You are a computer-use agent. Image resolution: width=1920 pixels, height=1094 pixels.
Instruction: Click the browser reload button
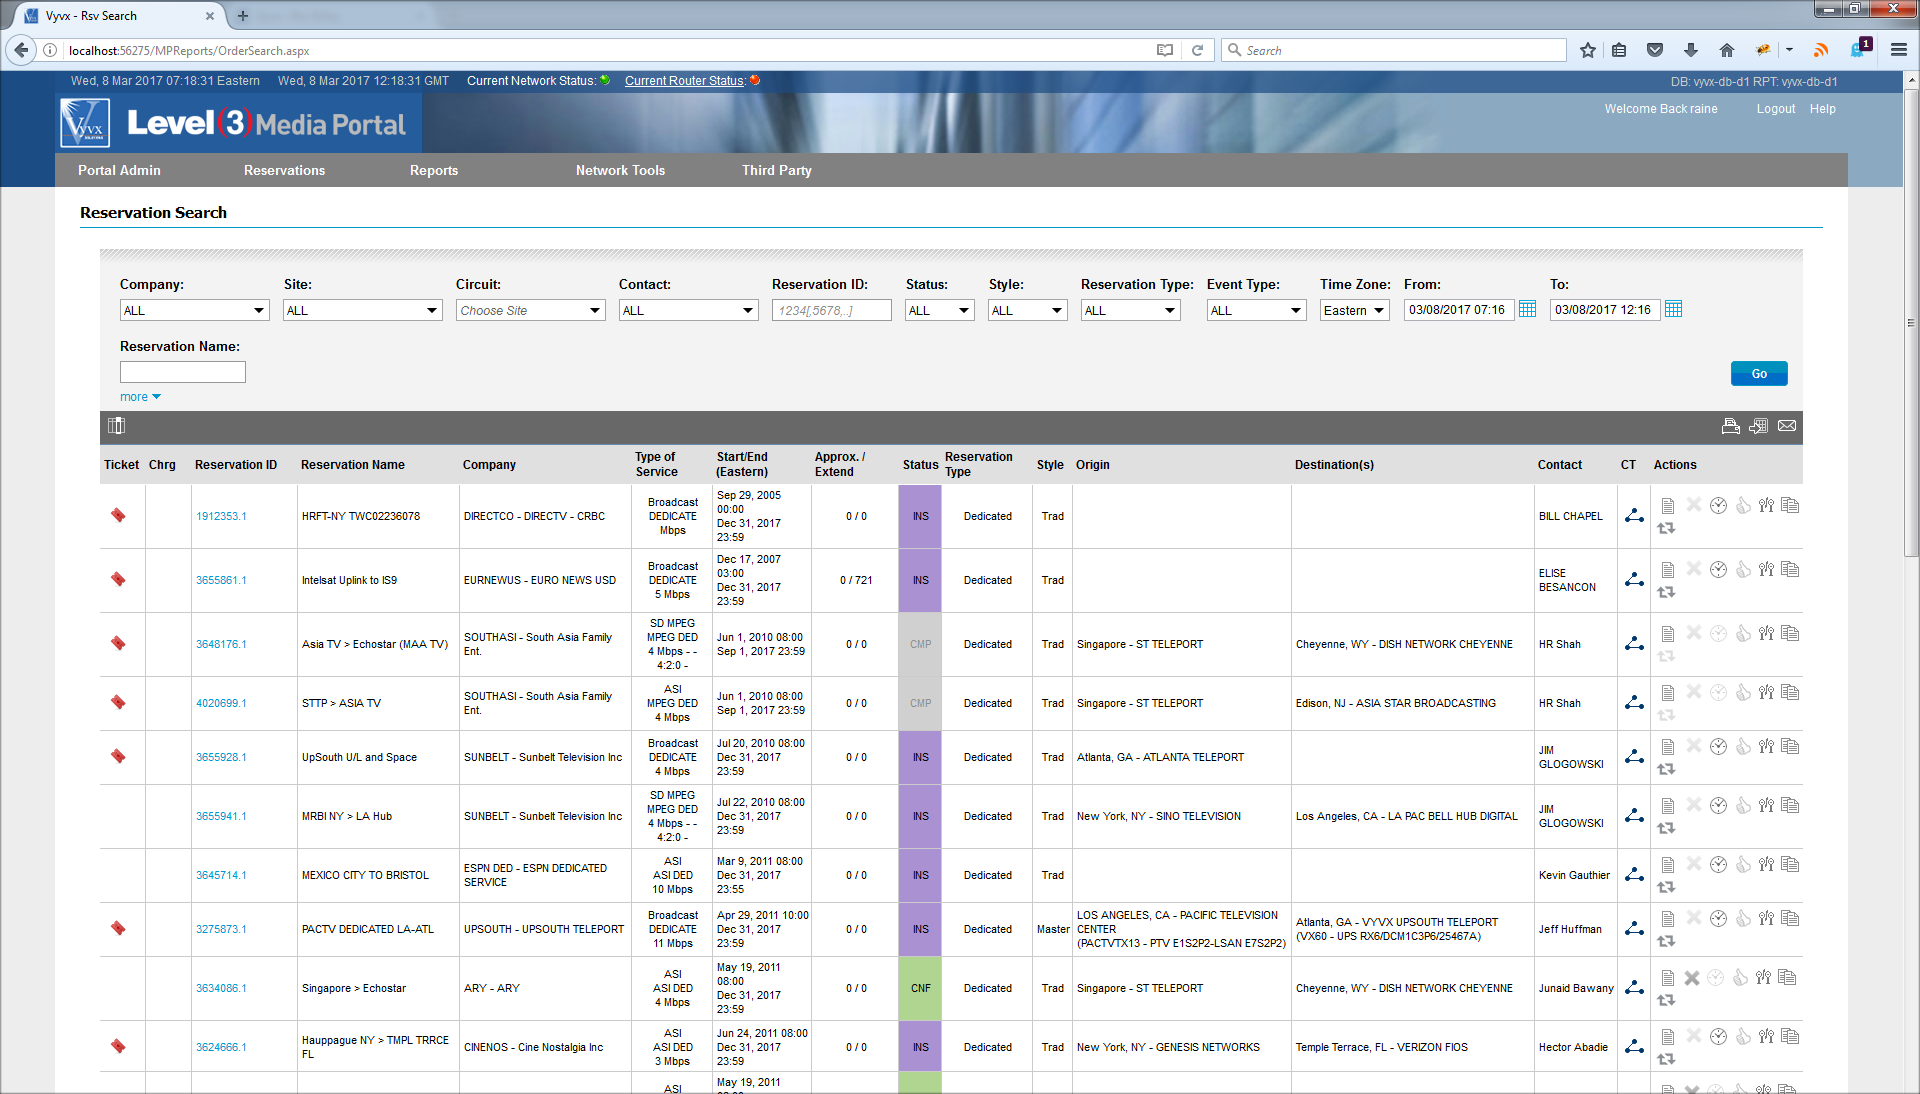click(x=1197, y=50)
